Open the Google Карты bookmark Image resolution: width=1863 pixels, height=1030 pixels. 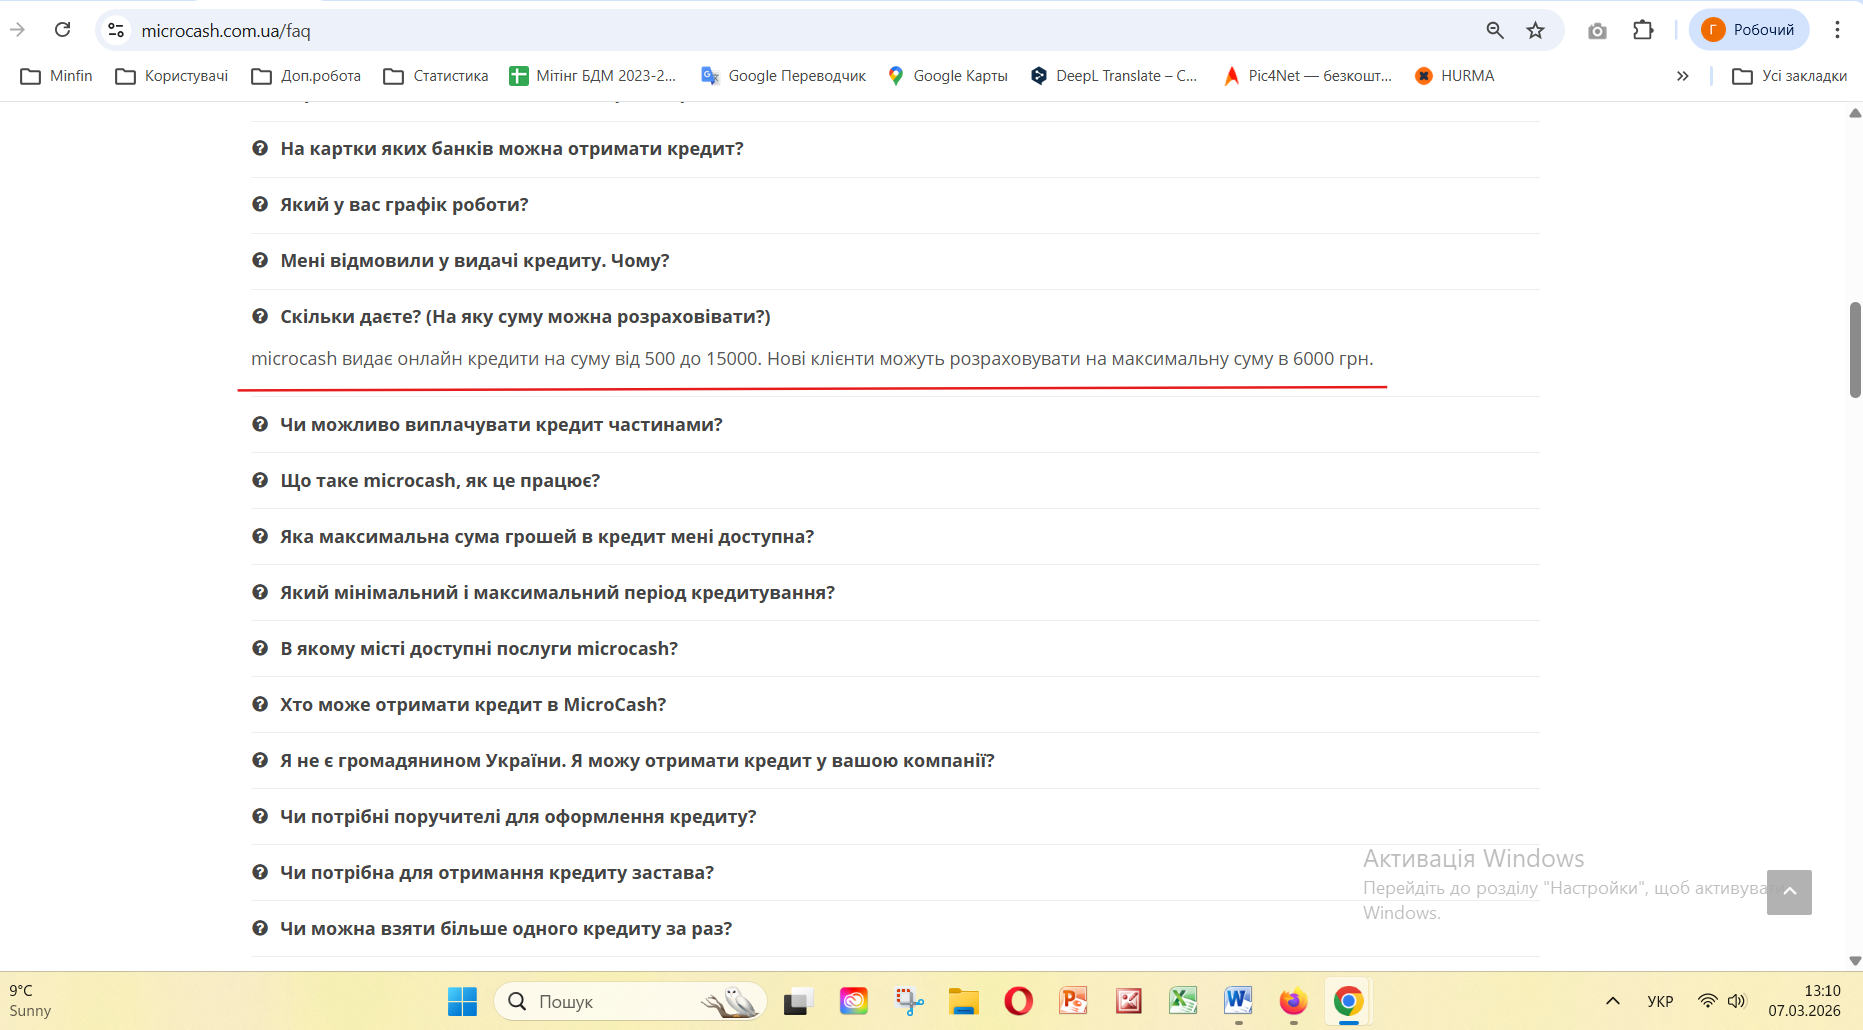948,76
